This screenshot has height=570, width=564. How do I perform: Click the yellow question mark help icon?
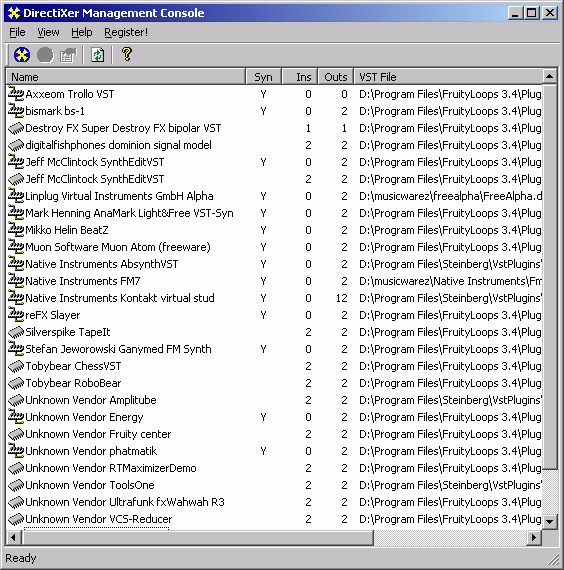[x=127, y=55]
